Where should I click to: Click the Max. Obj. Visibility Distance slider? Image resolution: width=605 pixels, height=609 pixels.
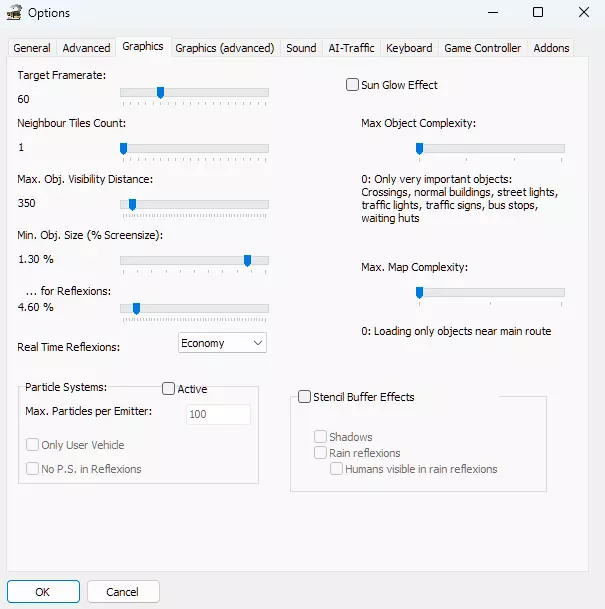194,204
